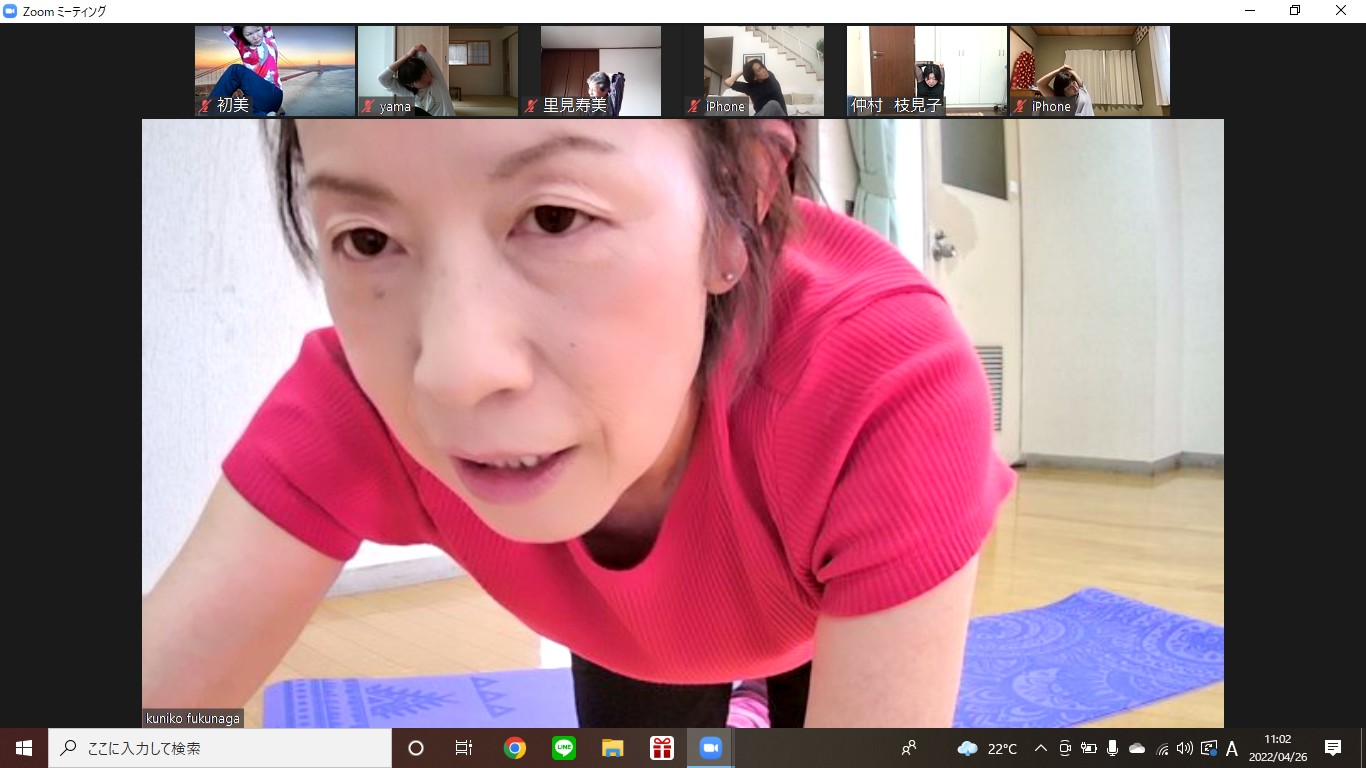
Task: Open the weather widget showing 22°C
Action: click(x=987, y=748)
